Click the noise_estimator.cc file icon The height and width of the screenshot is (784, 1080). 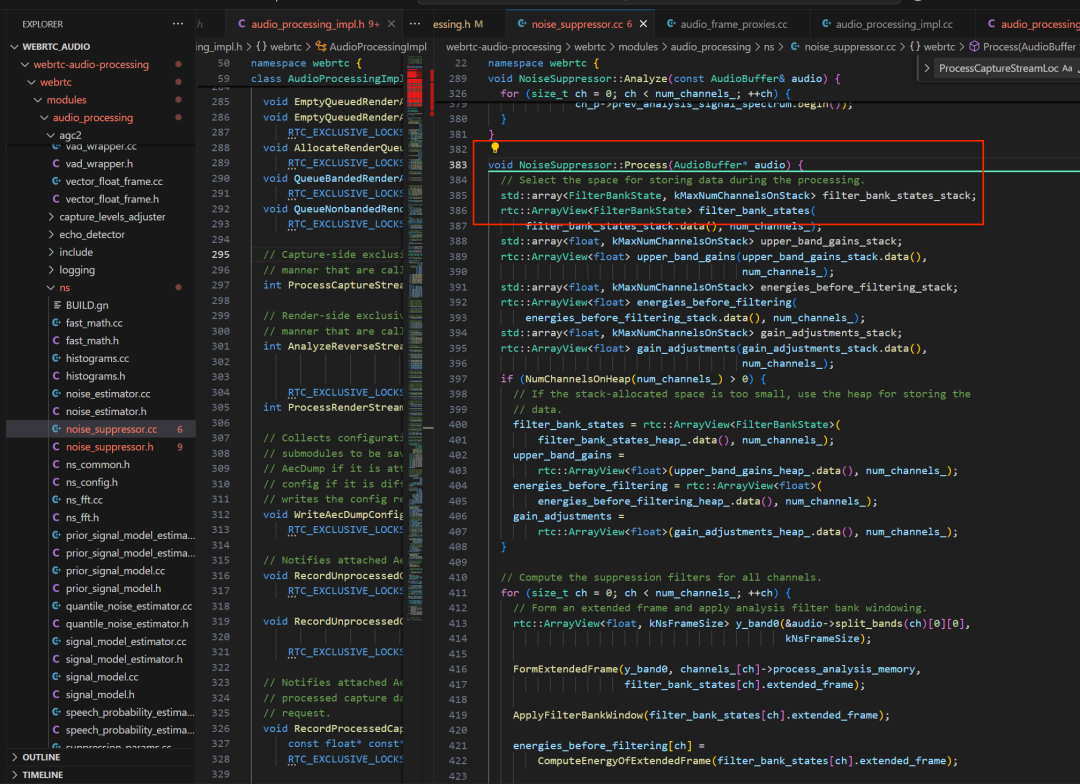pos(56,394)
